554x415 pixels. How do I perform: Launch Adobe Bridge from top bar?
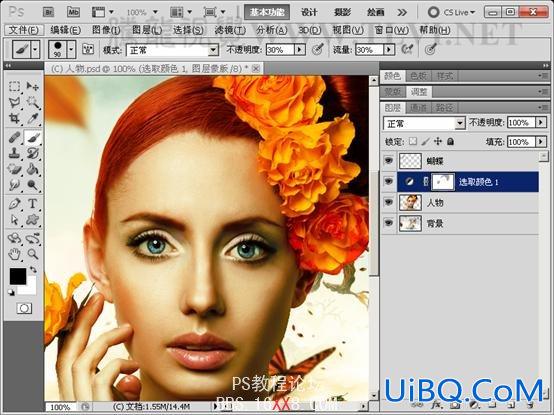[x=48, y=12]
